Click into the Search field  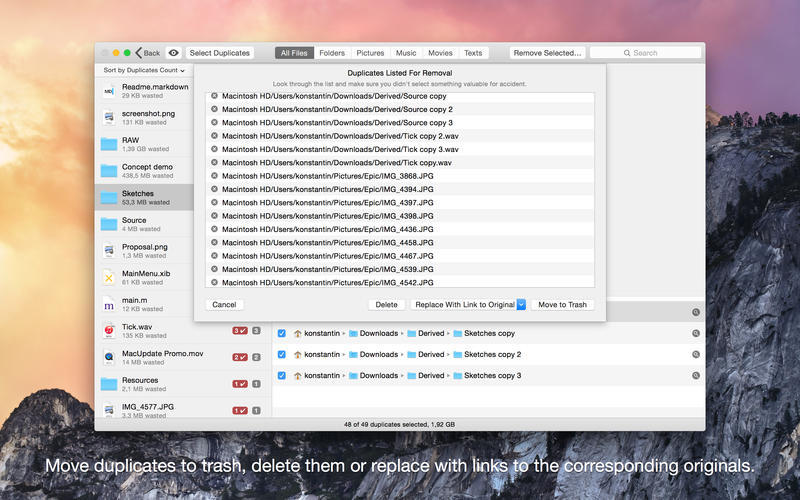click(645, 53)
